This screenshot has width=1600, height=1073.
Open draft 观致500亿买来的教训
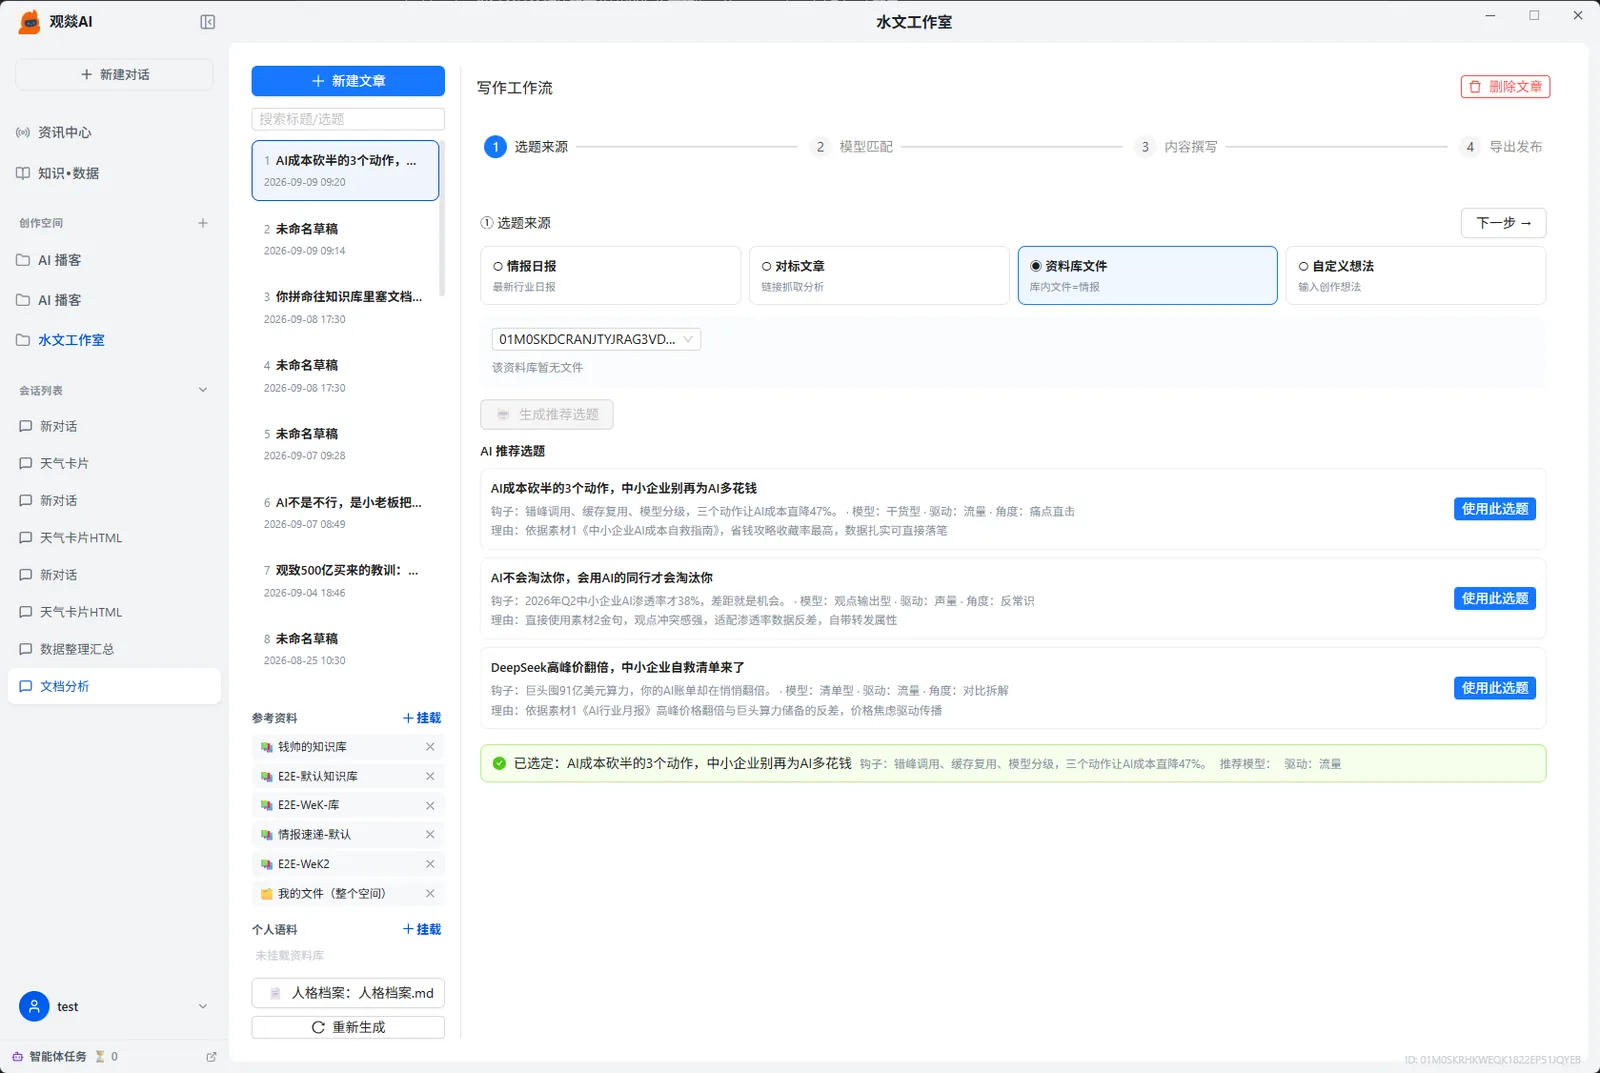345,580
